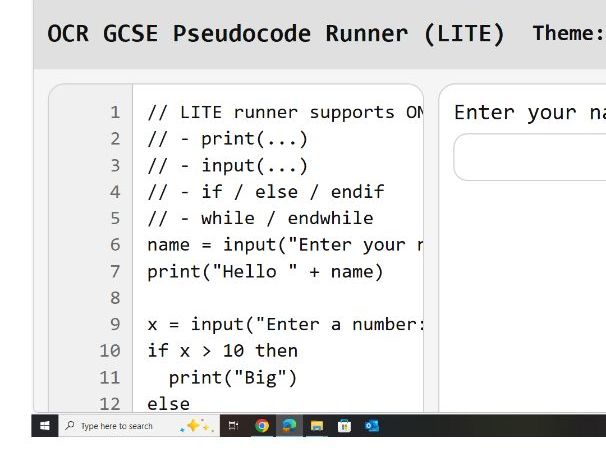Switch to Microsoft Edge in the taskbar

click(289, 426)
